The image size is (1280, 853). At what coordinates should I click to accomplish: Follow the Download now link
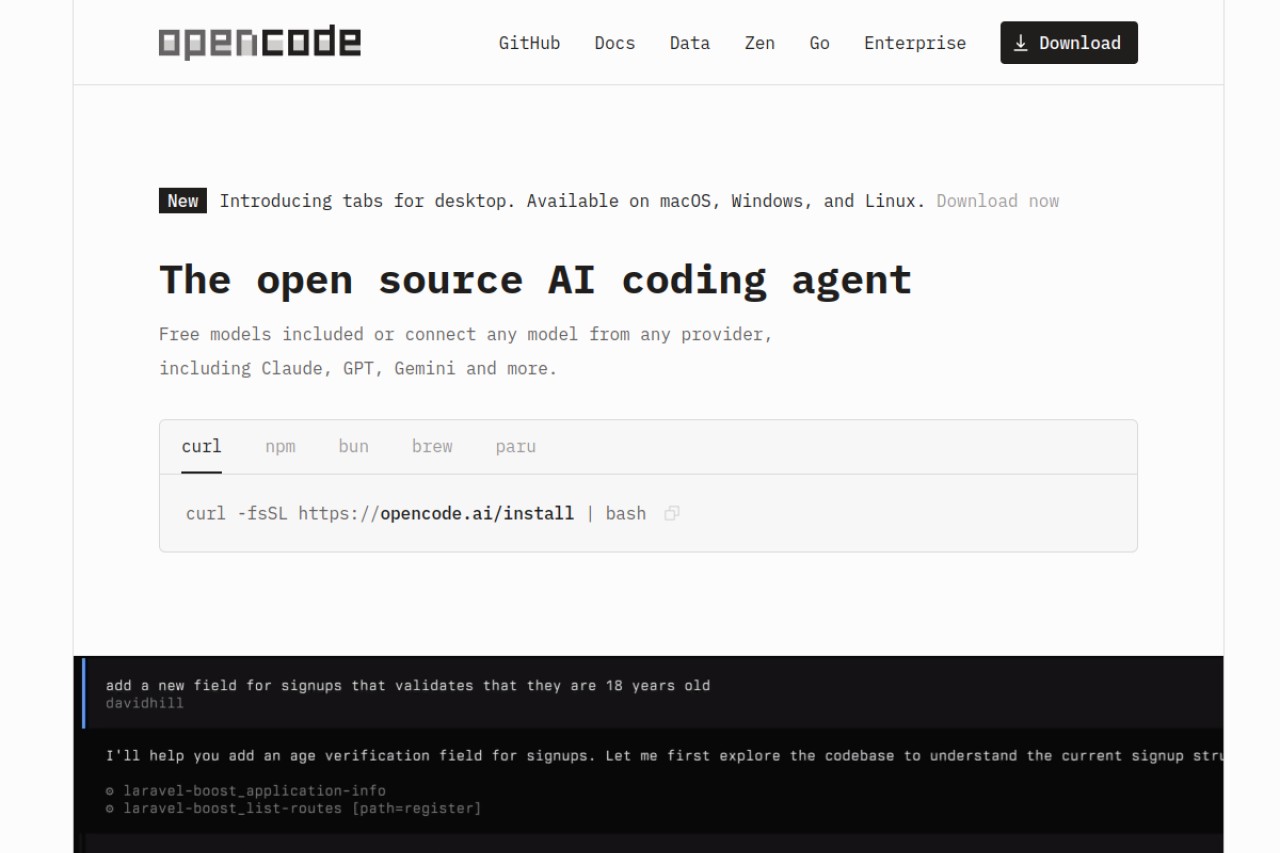[x=997, y=201]
